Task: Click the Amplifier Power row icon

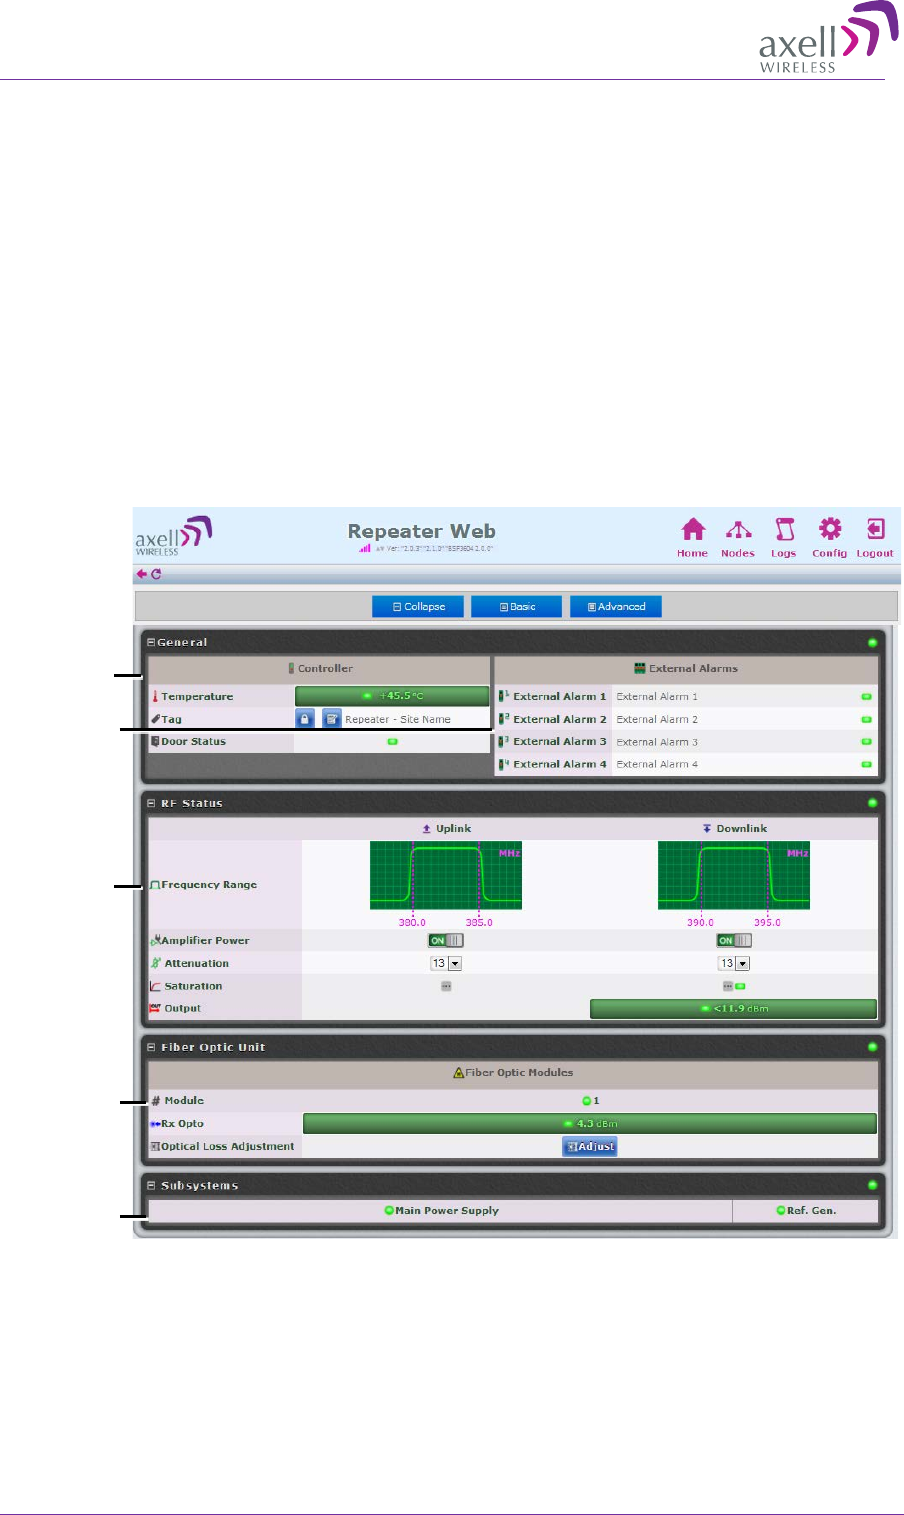Action: click(x=156, y=940)
